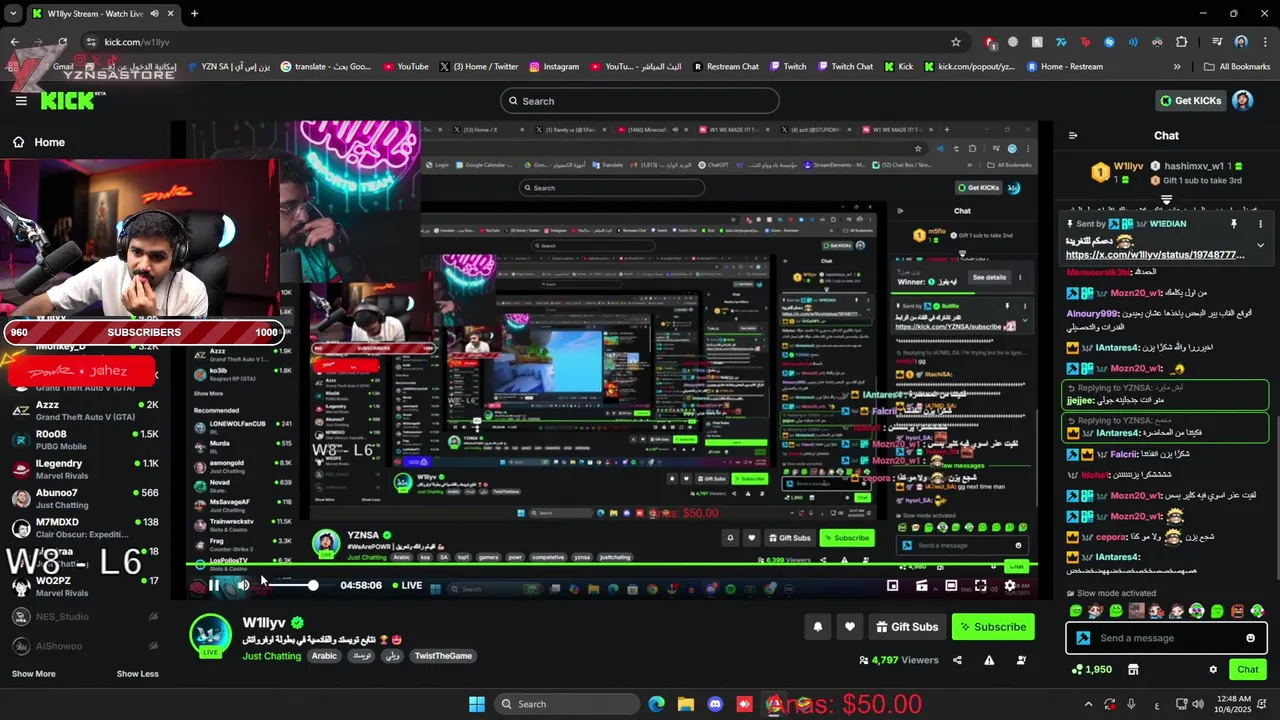1280x720 pixels.
Task: Click Show Less in sidebar
Action: pos(137,674)
